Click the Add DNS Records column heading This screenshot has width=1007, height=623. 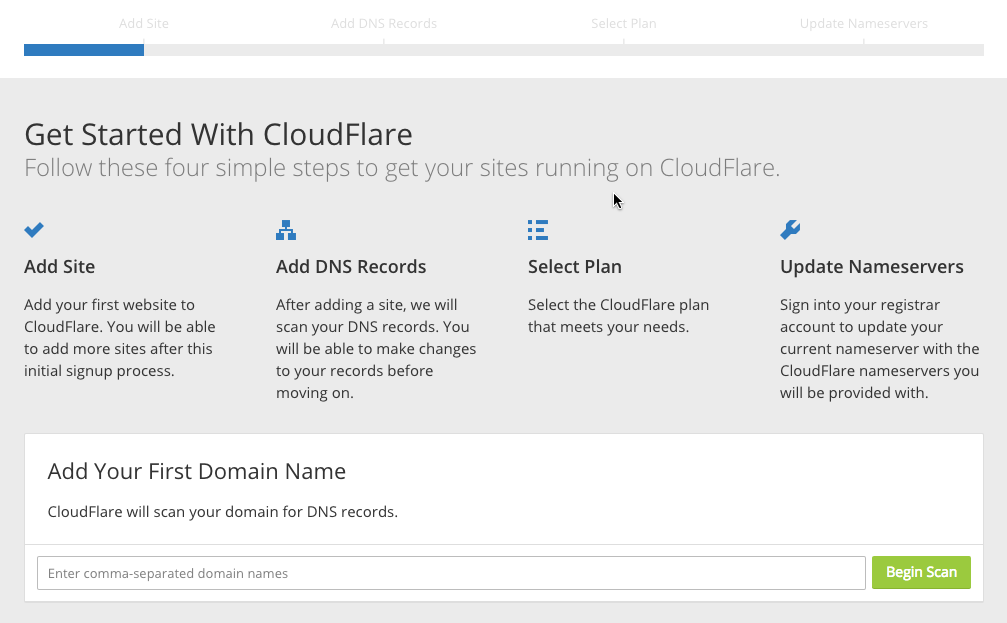point(351,267)
